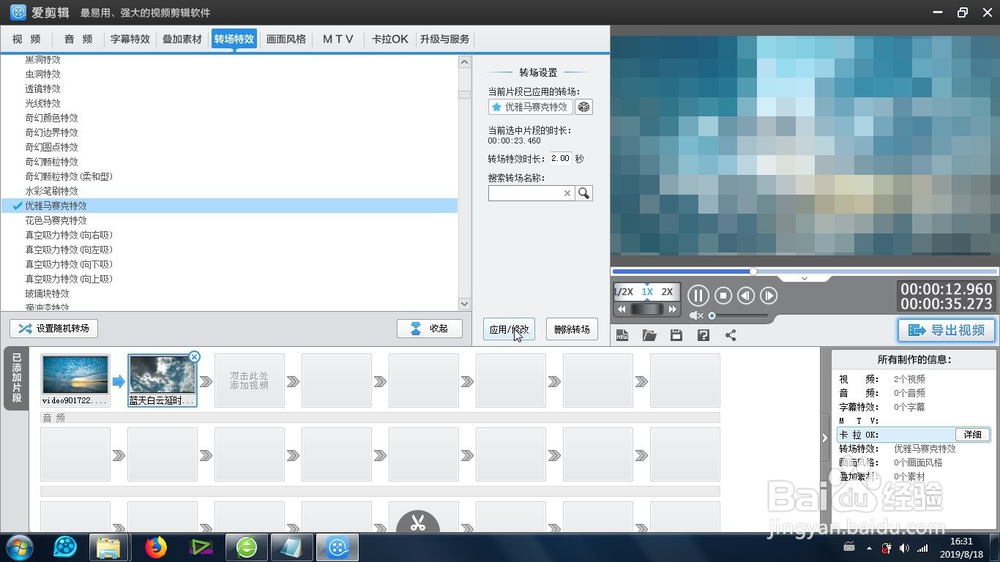Select the 花色马赛克特效 transition
1000x562 pixels.
click(56, 221)
